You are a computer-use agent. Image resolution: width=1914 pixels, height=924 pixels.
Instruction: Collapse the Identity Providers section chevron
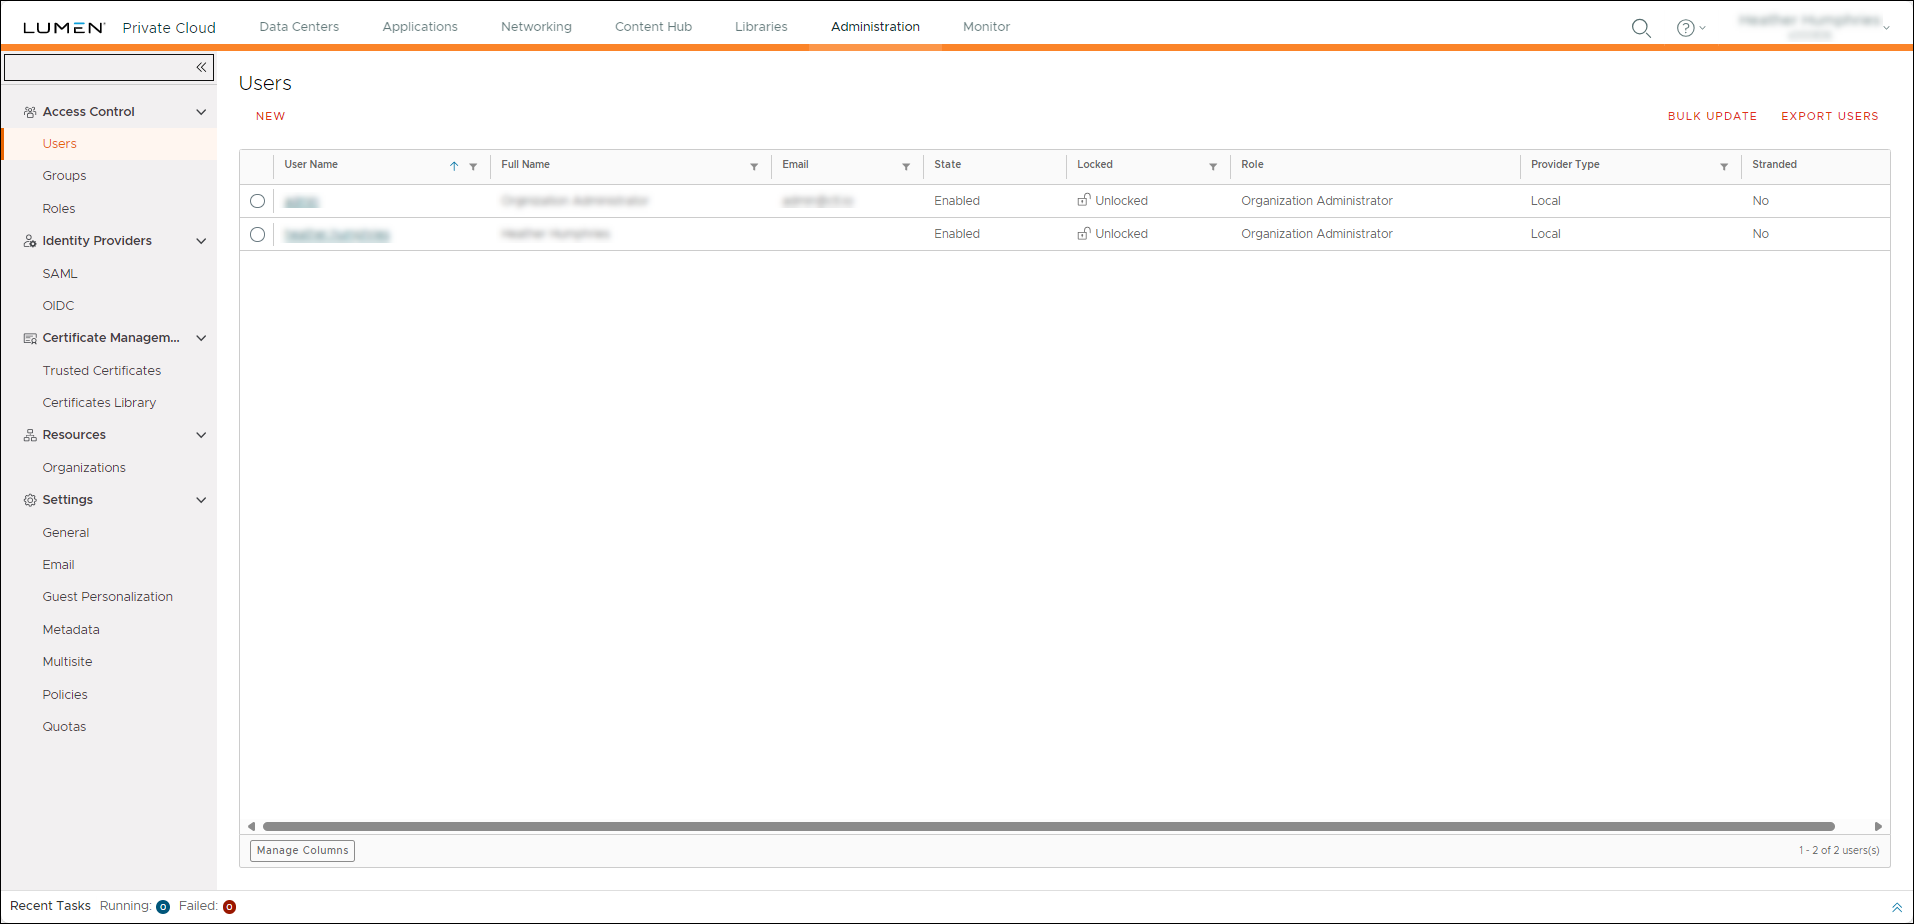click(x=201, y=241)
